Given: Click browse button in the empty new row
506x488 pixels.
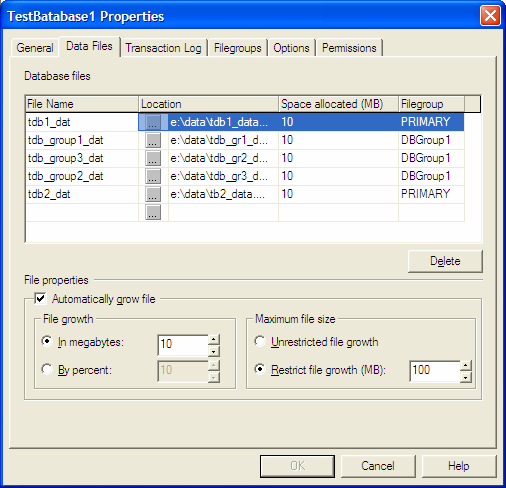Looking at the screenshot, I should (153, 212).
